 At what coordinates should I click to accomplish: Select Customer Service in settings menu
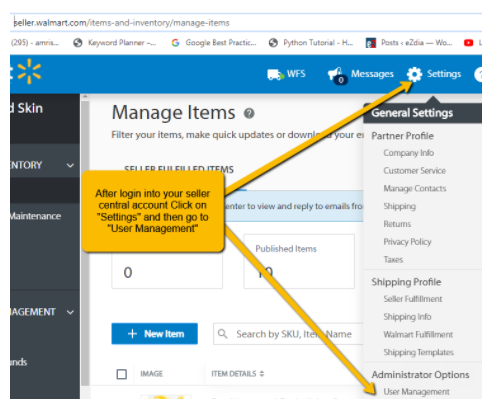(x=414, y=170)
